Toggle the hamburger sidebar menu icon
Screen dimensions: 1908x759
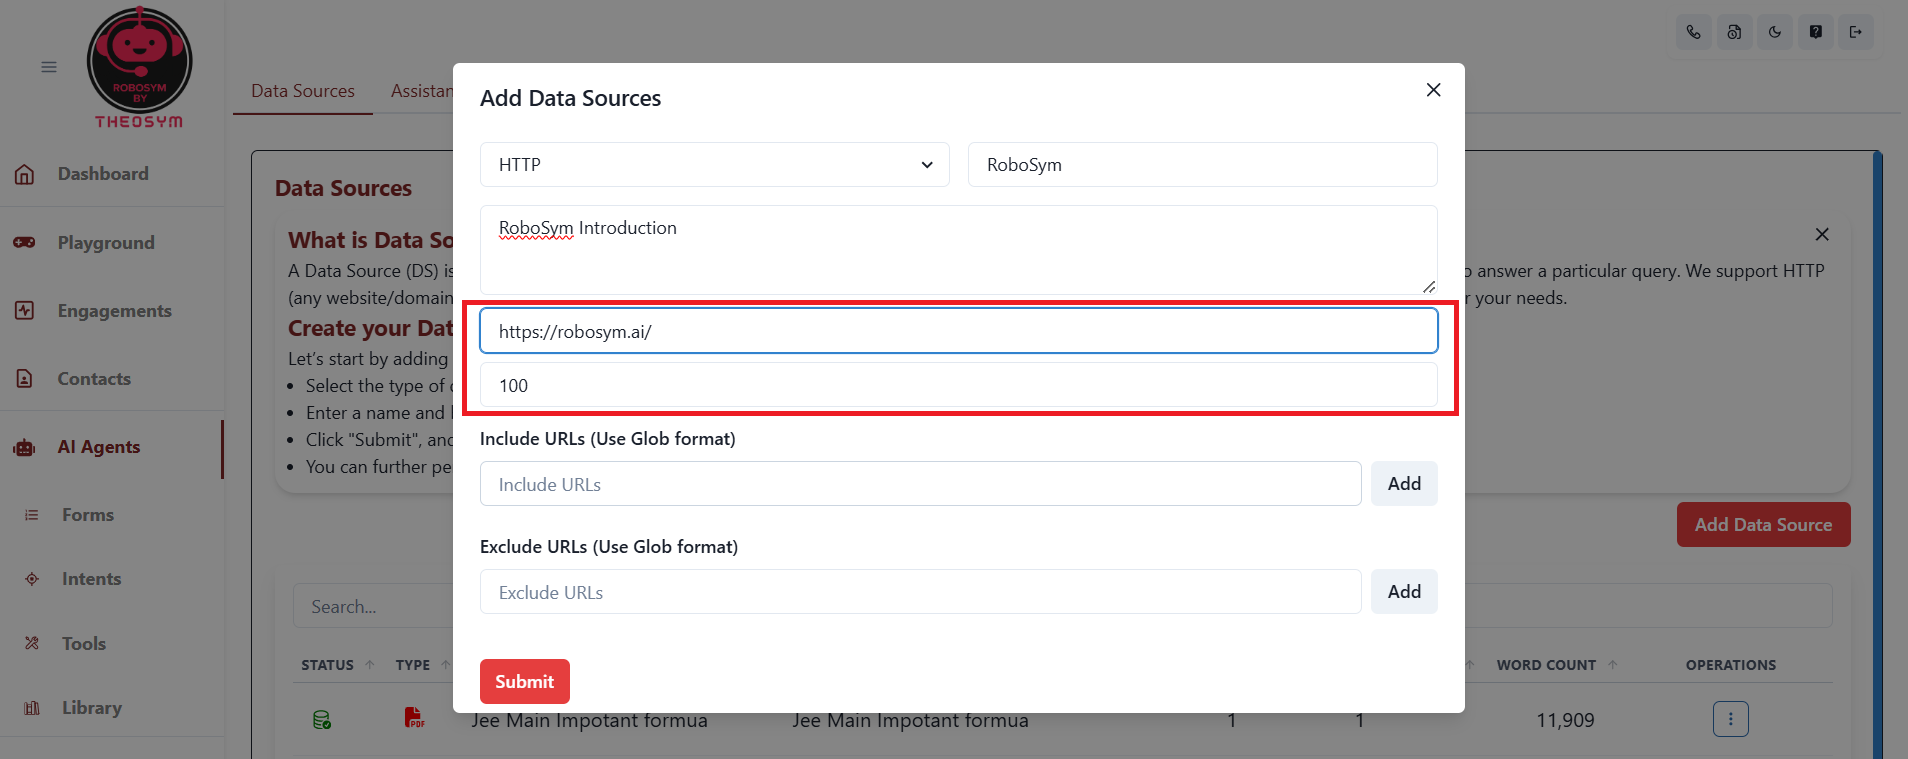pos(49,67)
